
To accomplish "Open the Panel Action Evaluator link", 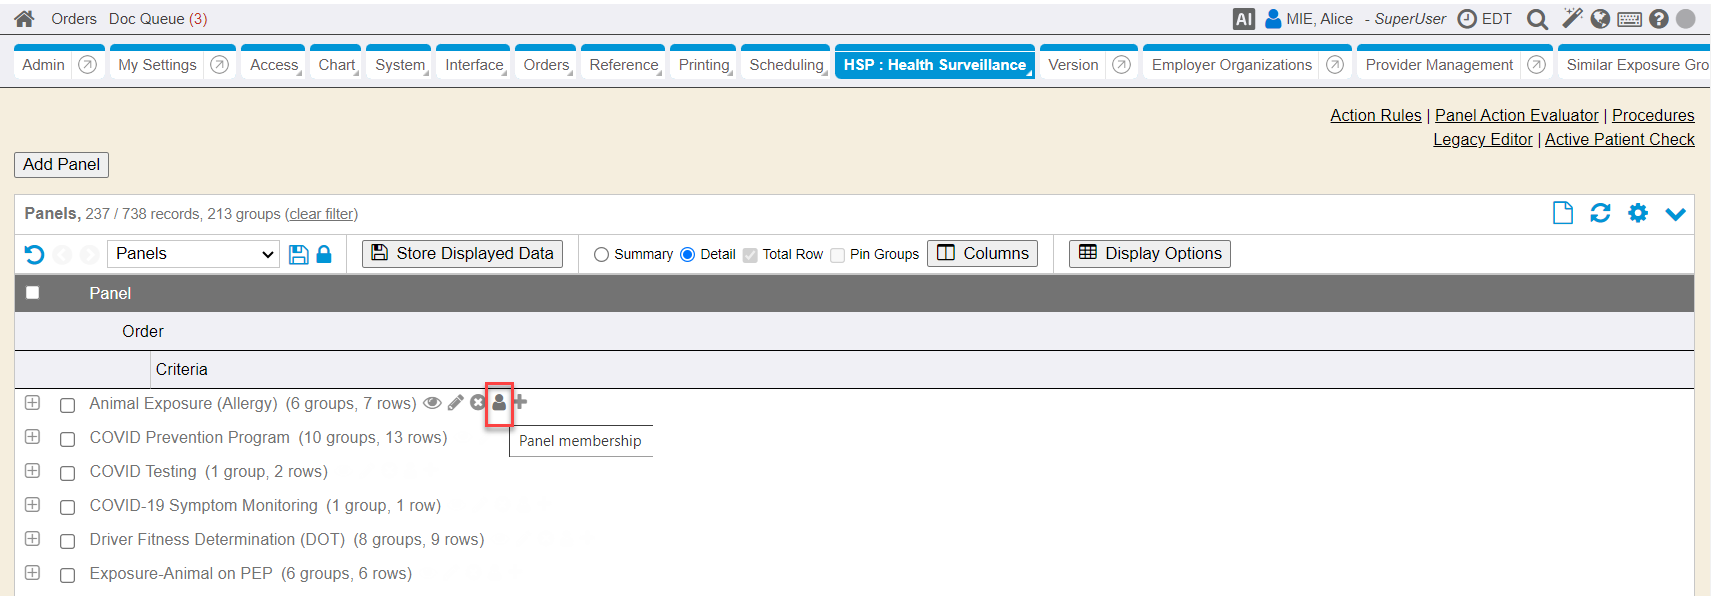I will click(x=1516, y=116).
